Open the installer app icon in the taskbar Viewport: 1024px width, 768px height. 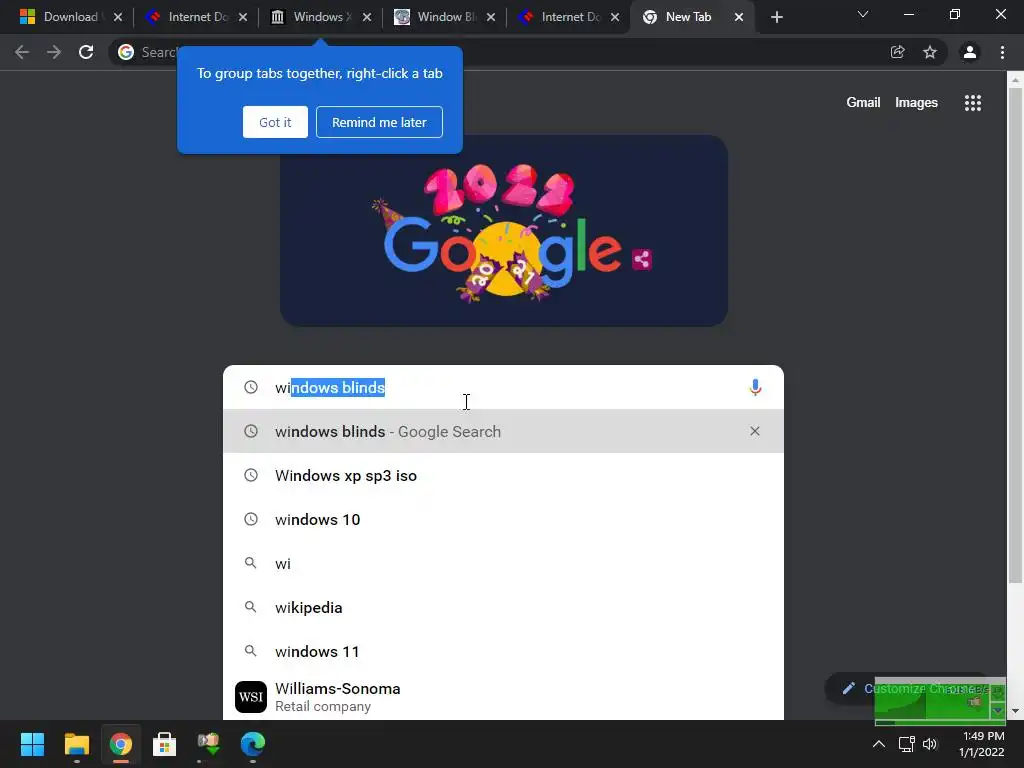[x=208, y=744]
